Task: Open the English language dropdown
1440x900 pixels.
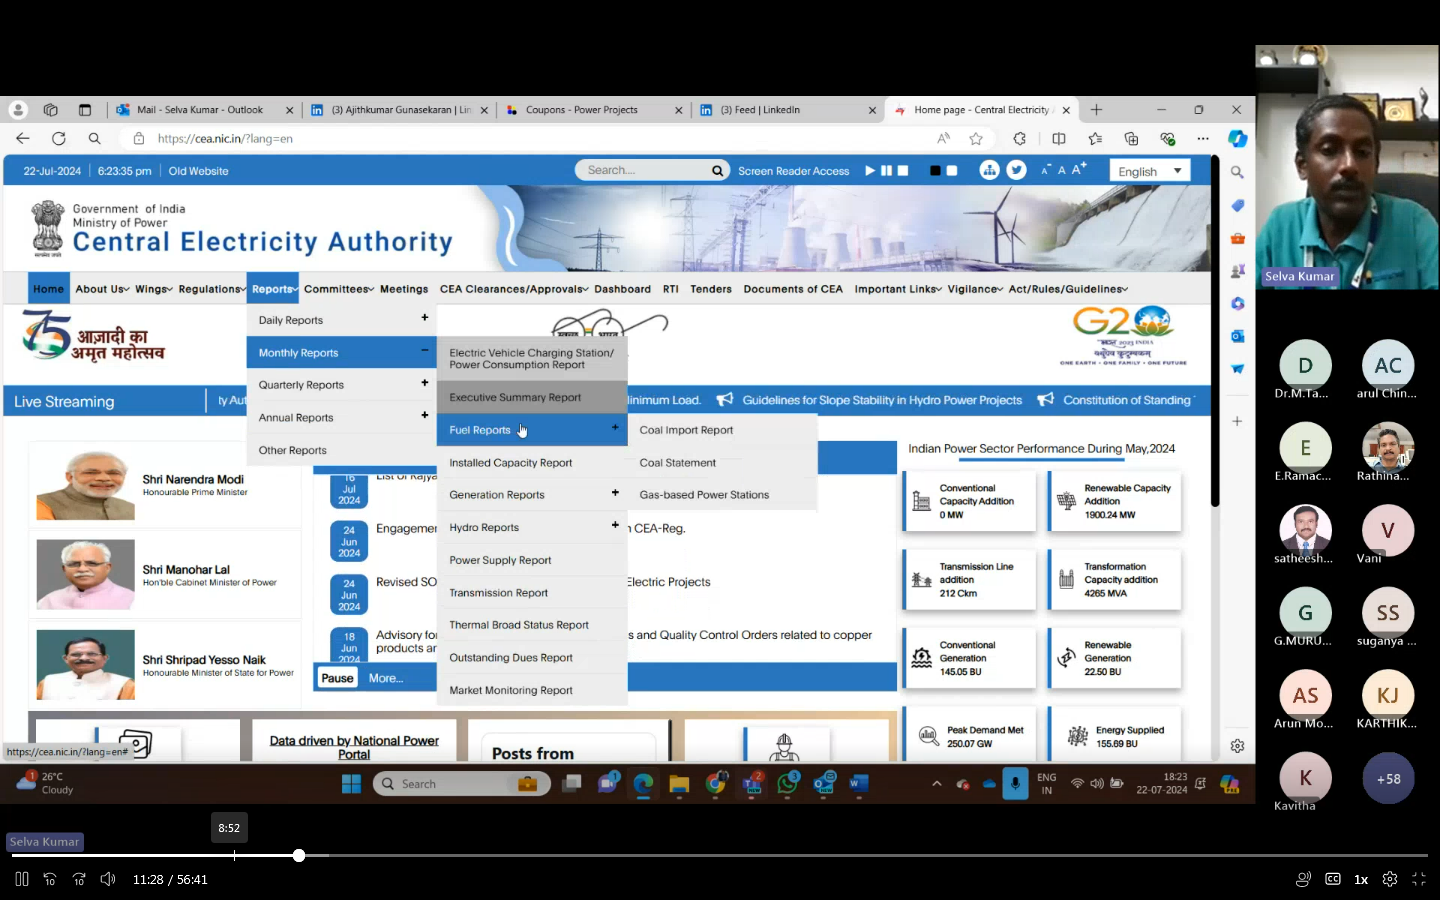Action: 1149,171
